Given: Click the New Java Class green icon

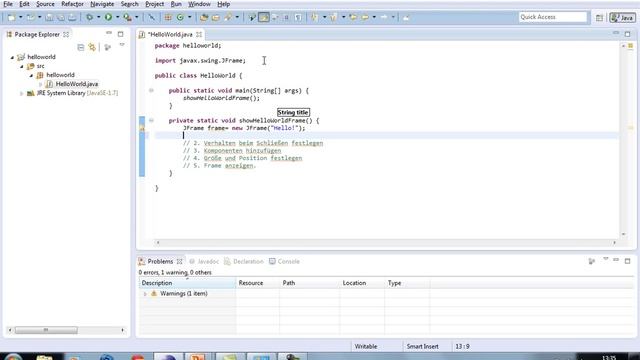Looking at the screenshot, I should click(180, 17).
